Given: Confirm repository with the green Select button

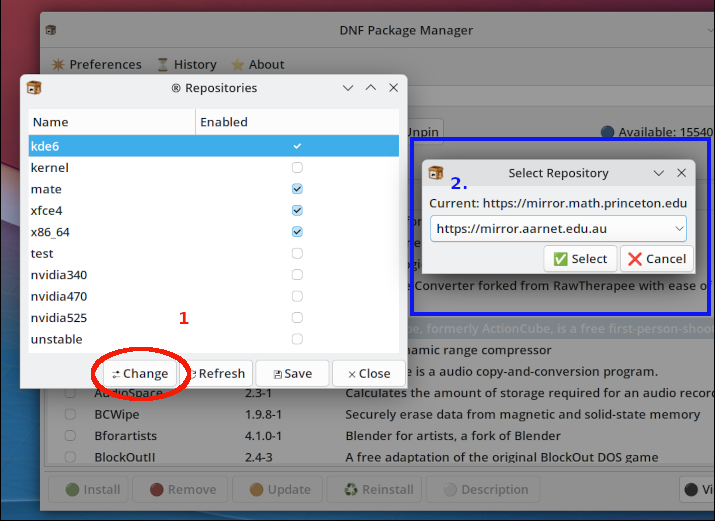Looking at the screenshot, I should [x=580, y=258].
